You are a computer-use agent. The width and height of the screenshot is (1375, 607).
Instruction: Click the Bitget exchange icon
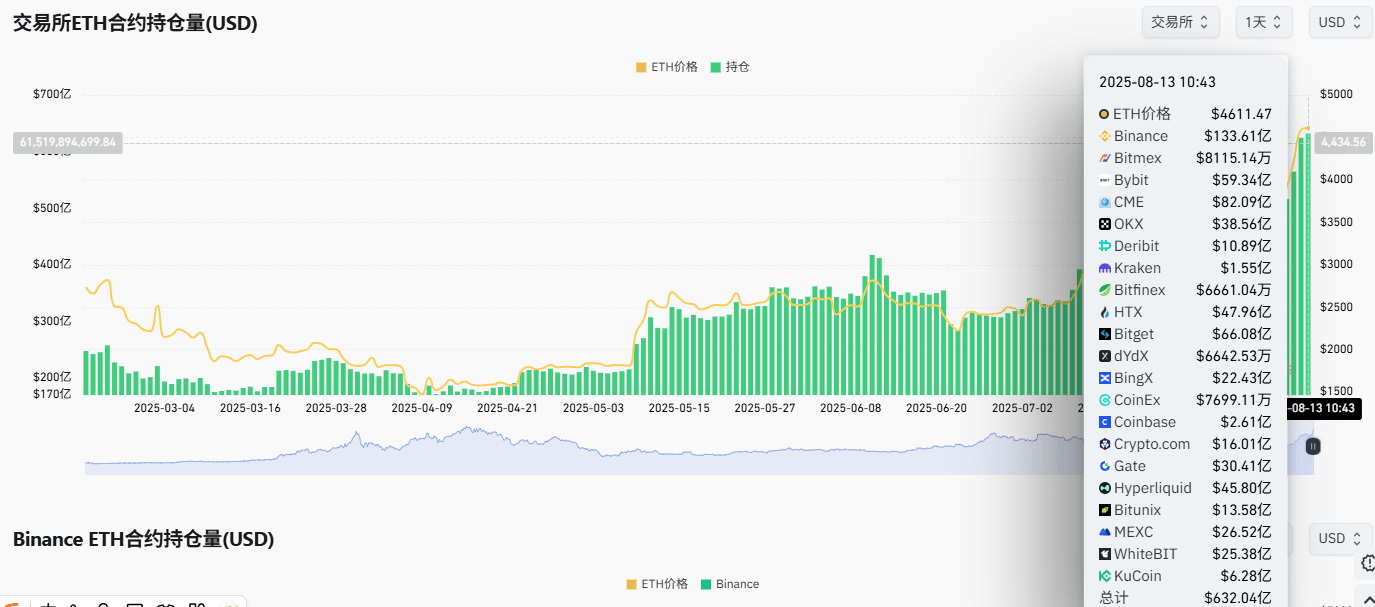click(x=1103, y=333)
